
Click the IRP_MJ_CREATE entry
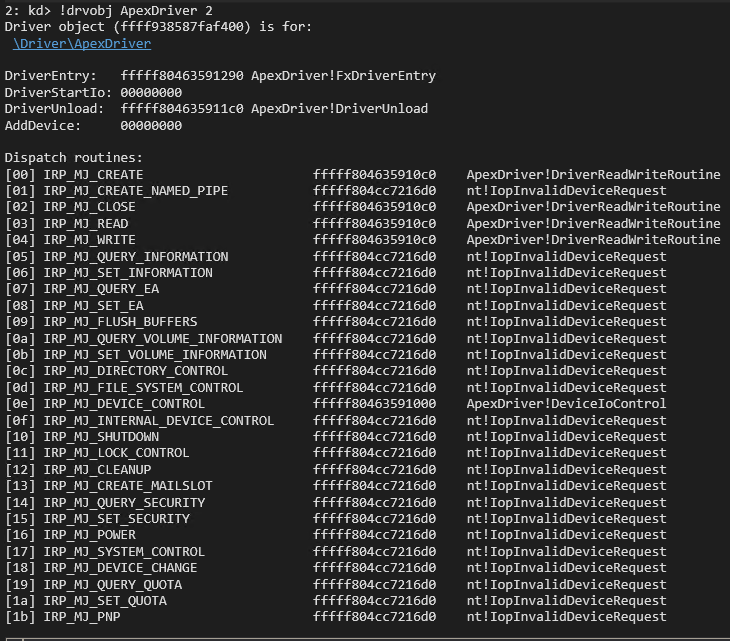(x=93, y=175)
